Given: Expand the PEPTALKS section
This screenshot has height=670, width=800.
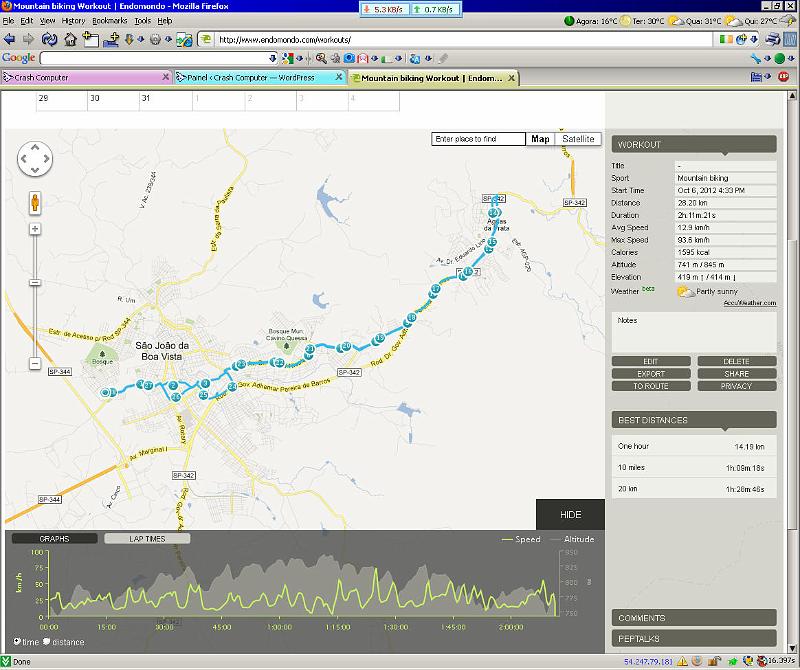Looking at the screenshot, I should [x=694, y=638].
